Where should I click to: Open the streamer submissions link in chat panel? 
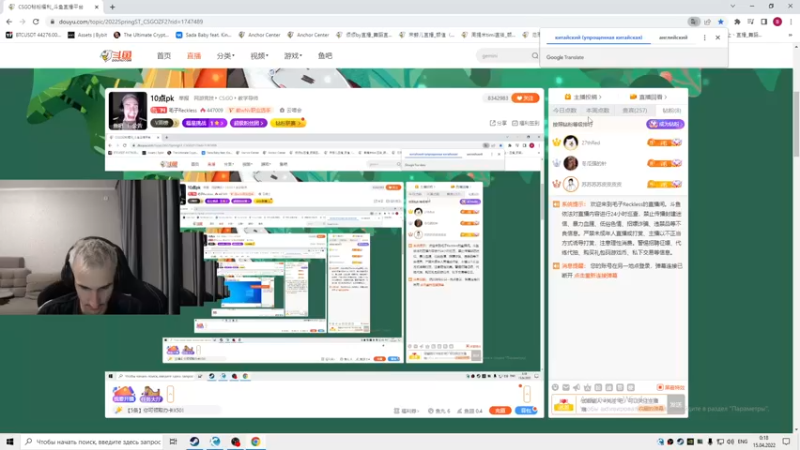[583, 97]
